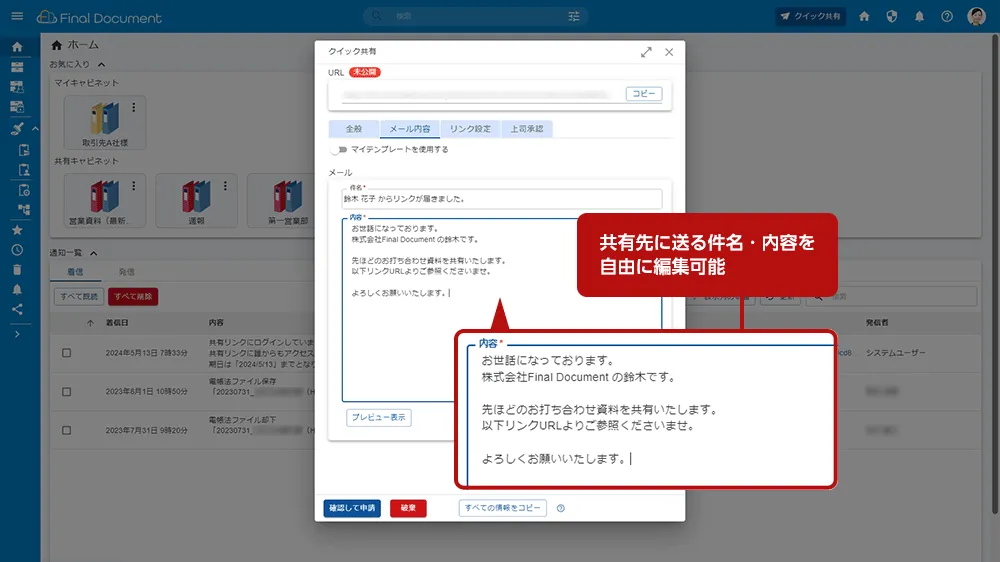Open the clock history icon in sidebar
The image size is (1000, 562).
pos(17,250)
